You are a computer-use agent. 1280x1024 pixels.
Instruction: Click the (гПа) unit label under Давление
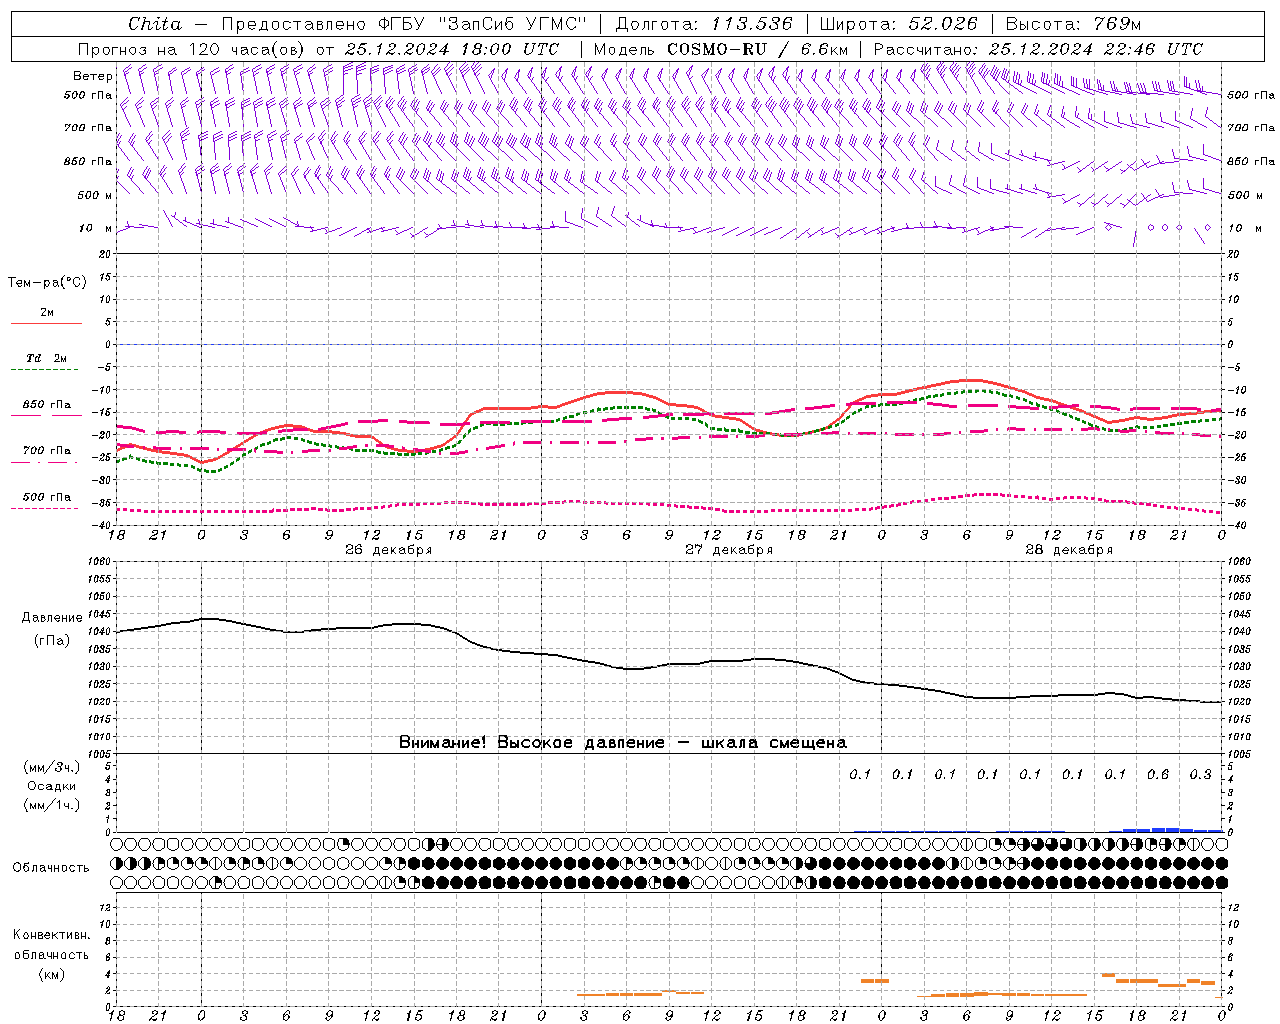tap(51, 640)
